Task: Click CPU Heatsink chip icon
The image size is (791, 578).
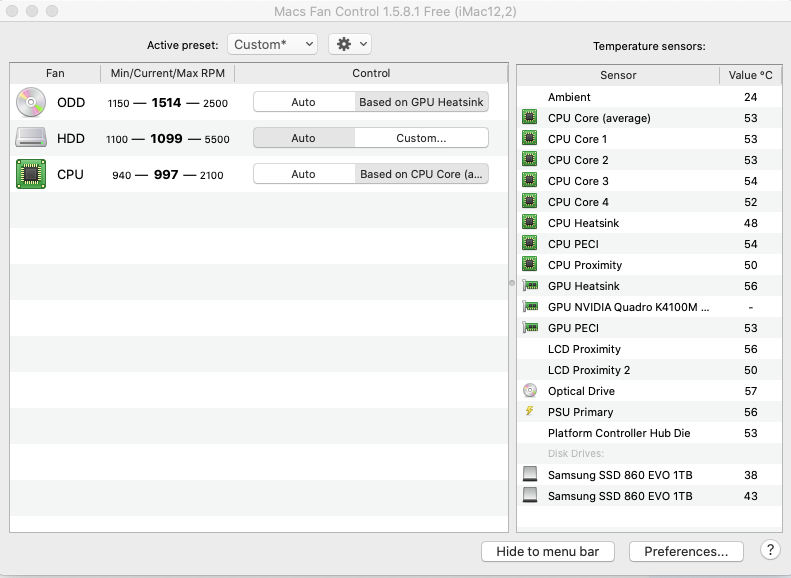Action: (x=529, y=222)
